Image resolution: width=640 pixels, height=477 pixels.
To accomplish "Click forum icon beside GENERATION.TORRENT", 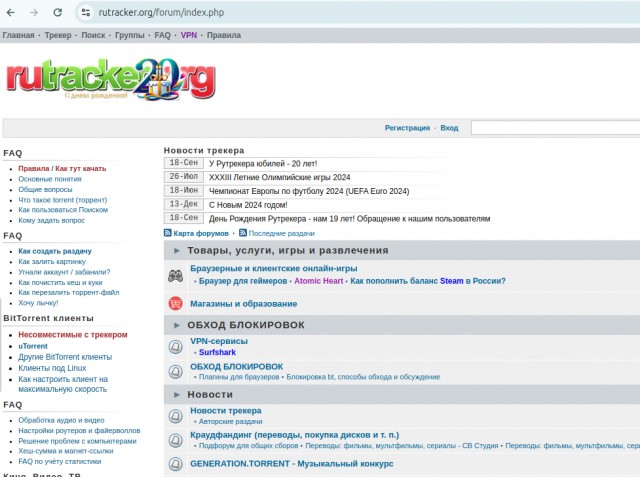I will tap(176, 464).
